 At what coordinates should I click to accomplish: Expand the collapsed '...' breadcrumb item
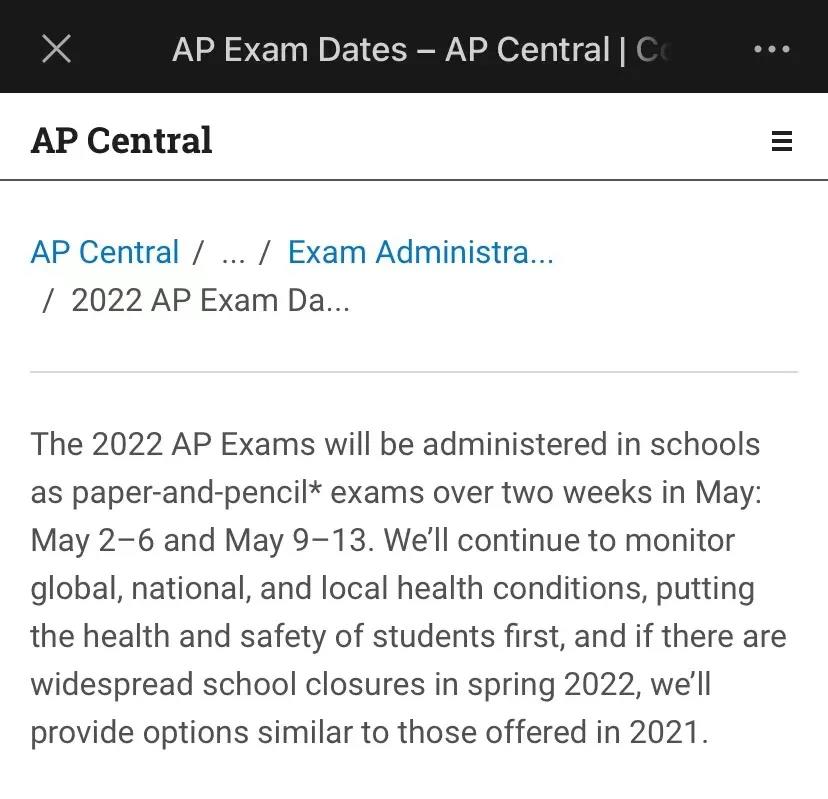click(x=233, y=254)
